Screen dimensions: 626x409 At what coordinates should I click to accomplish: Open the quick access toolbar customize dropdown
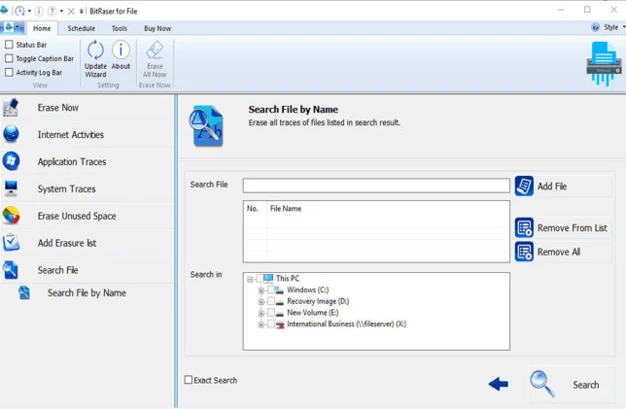81,11
